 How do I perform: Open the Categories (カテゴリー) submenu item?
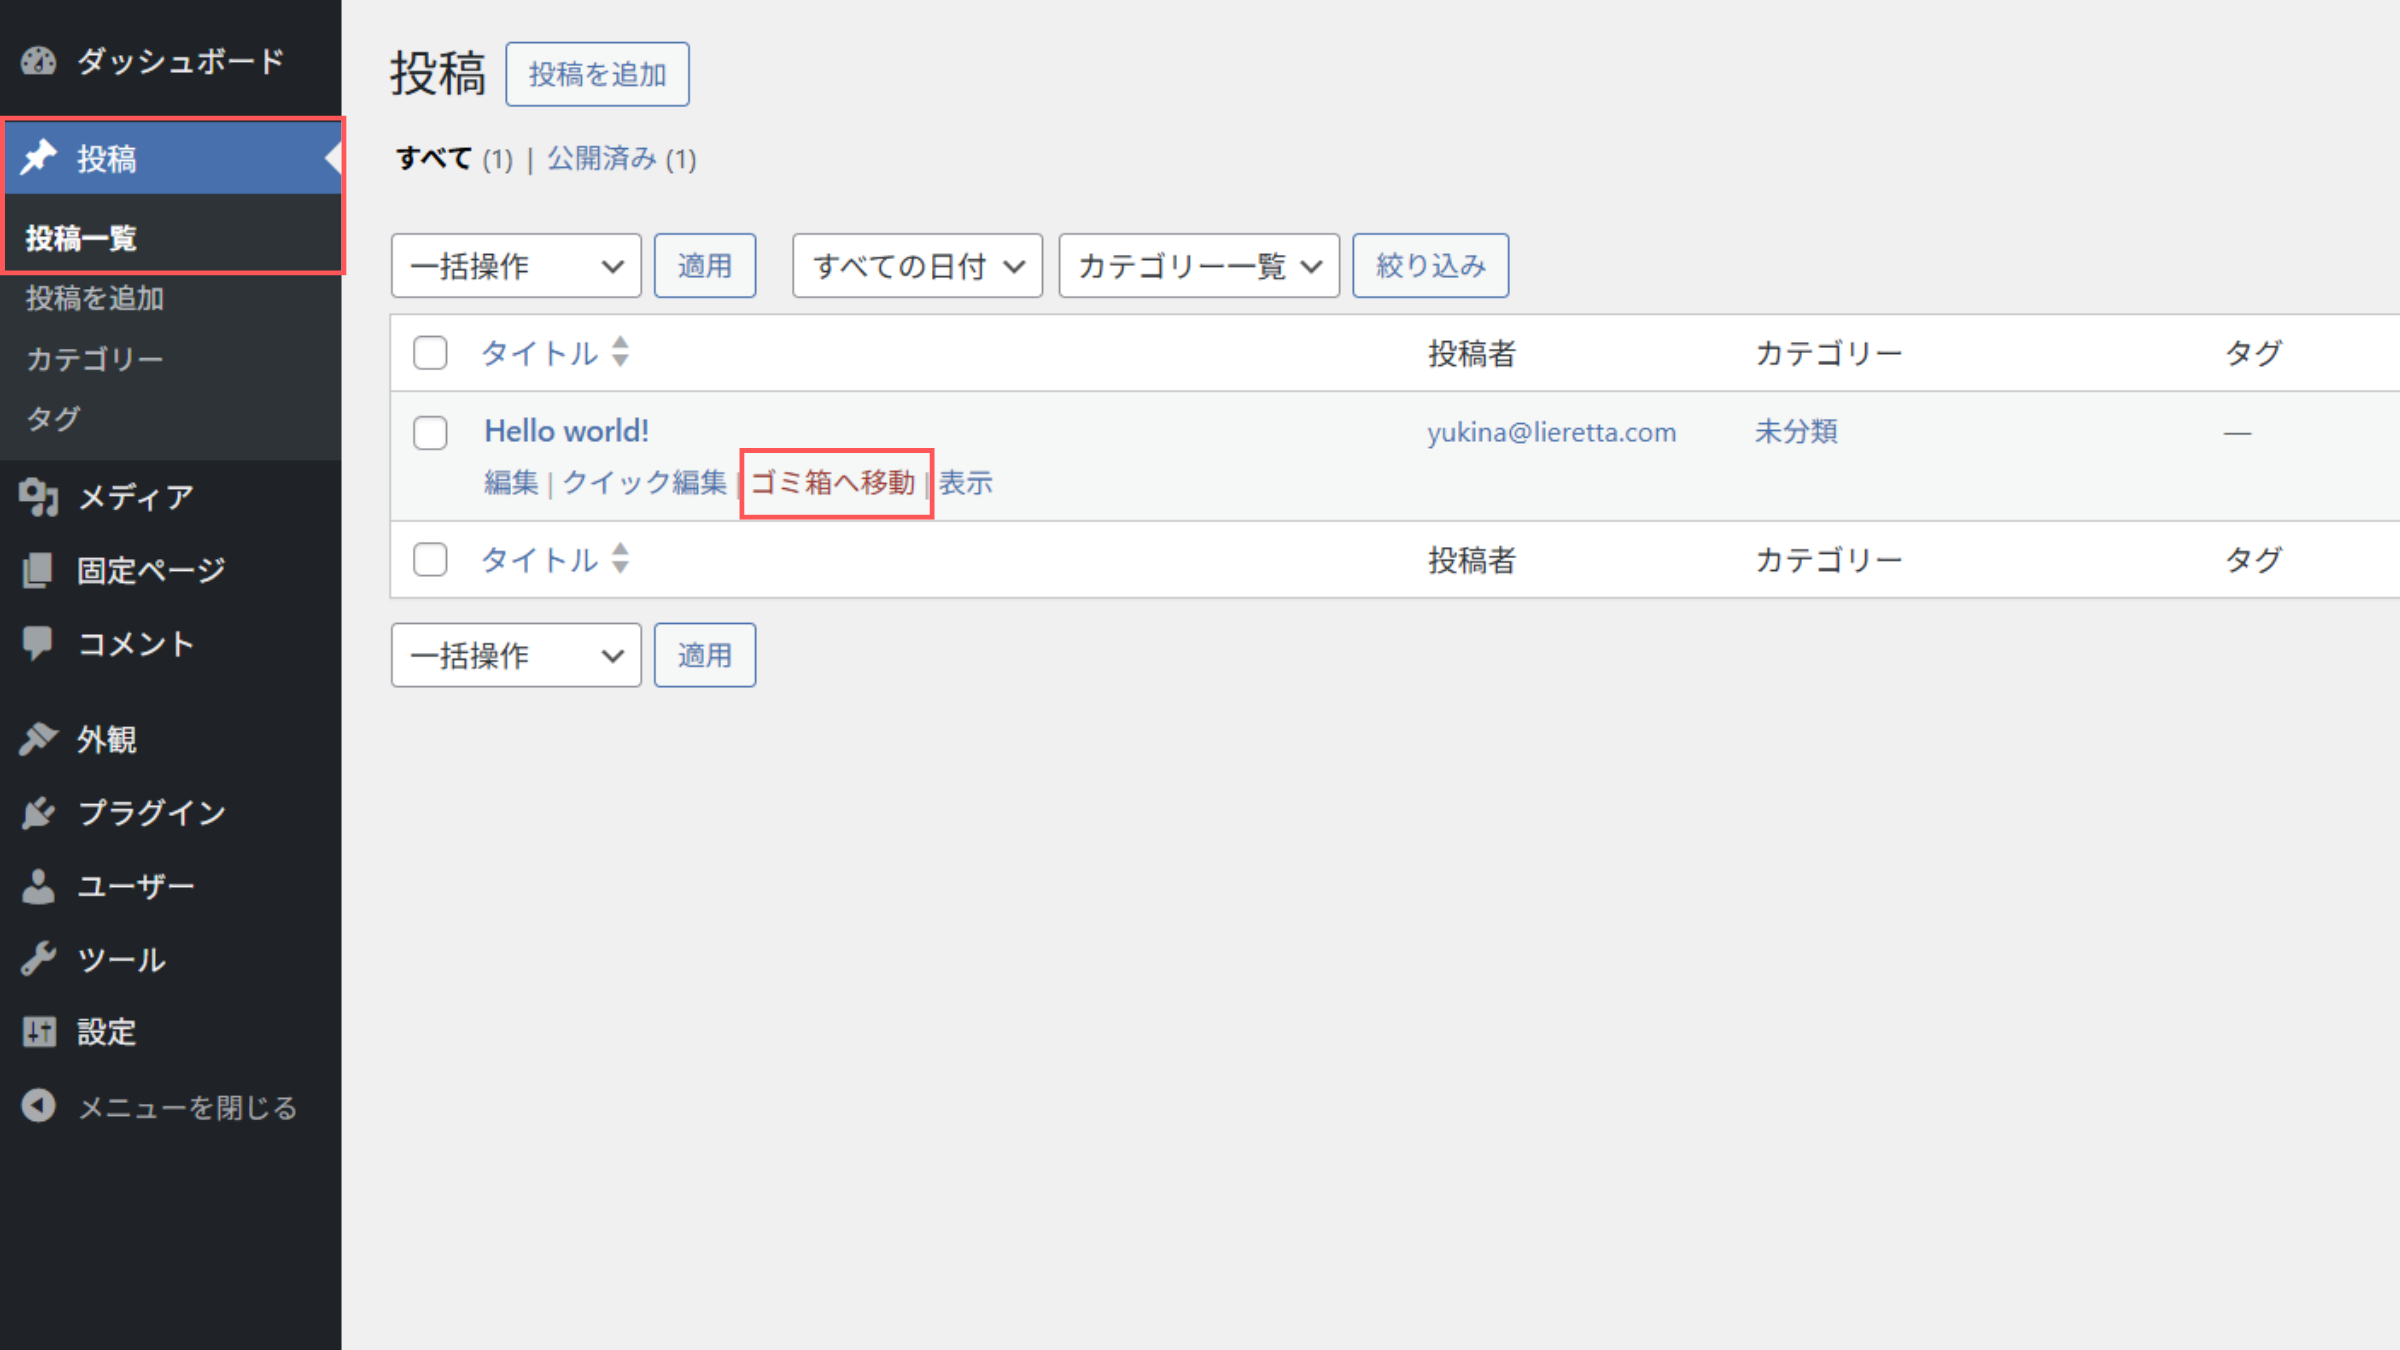point(94,358)
